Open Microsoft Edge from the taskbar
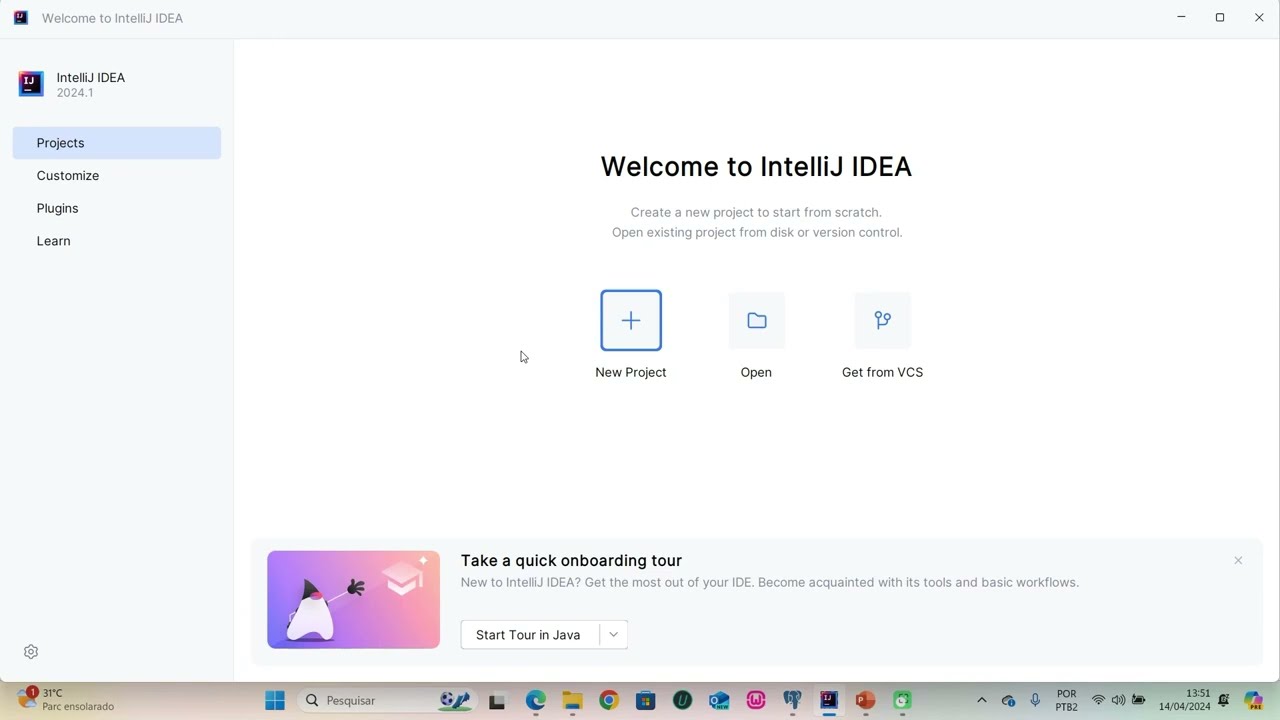The width and height of the screenshot is (1280, 720). pyautogui.click(x=536, y=700)
